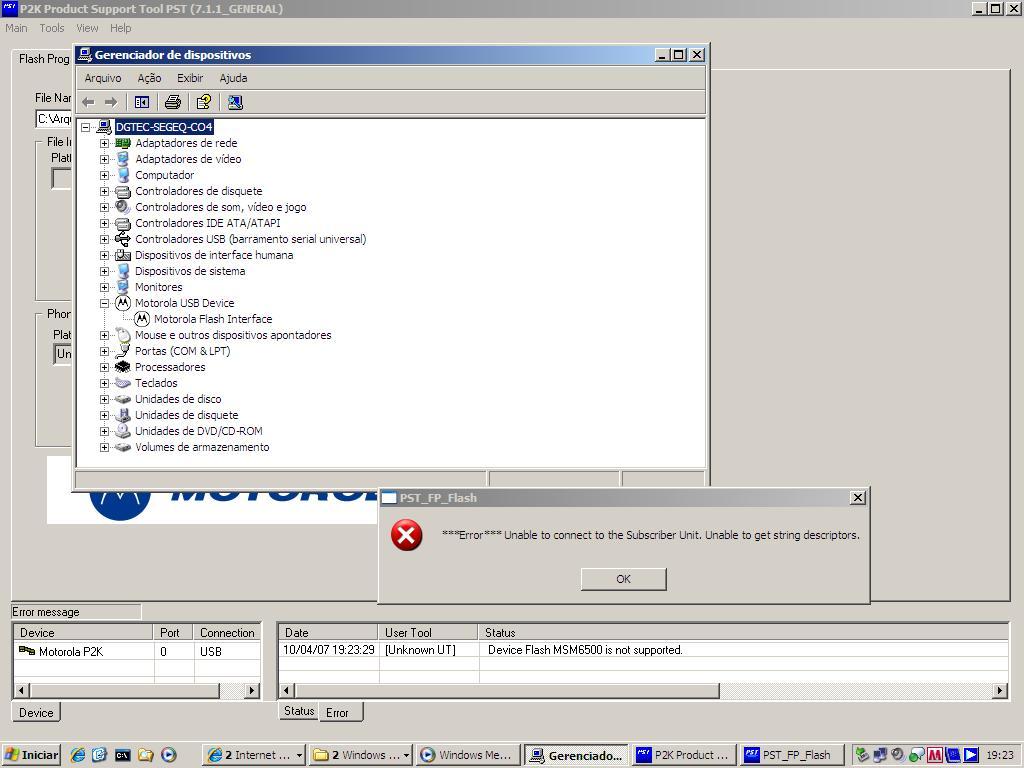Open the Properties help icon in toolbar

[x=204, y=103]
